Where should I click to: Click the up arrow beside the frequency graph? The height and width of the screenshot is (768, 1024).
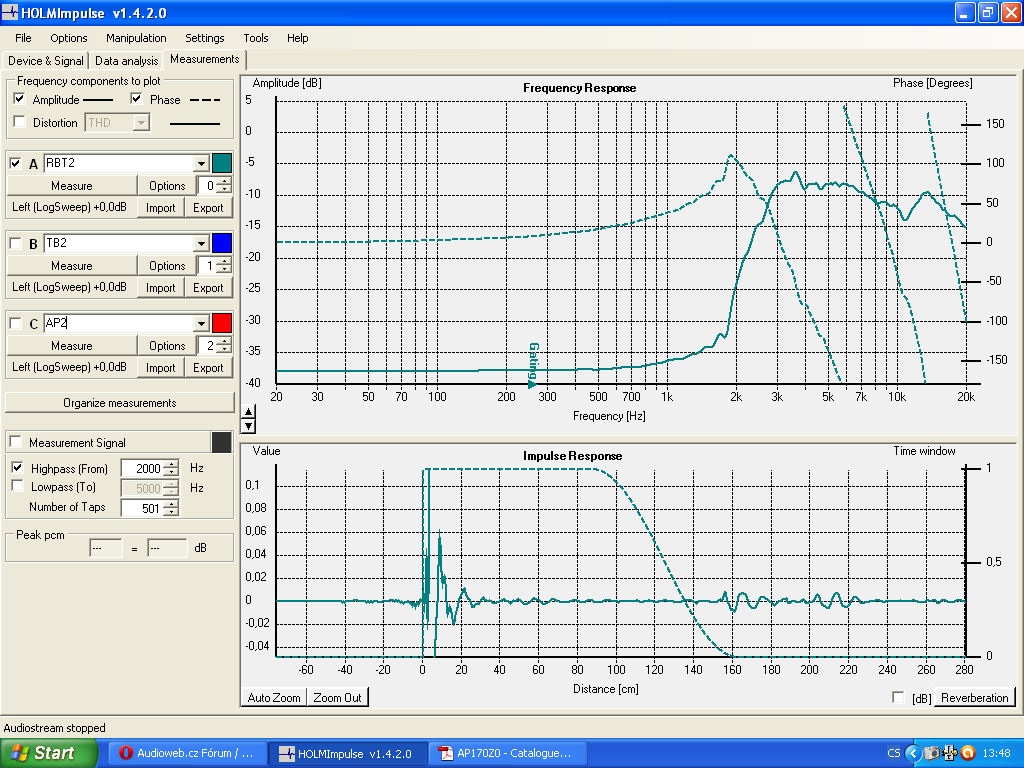248,411
